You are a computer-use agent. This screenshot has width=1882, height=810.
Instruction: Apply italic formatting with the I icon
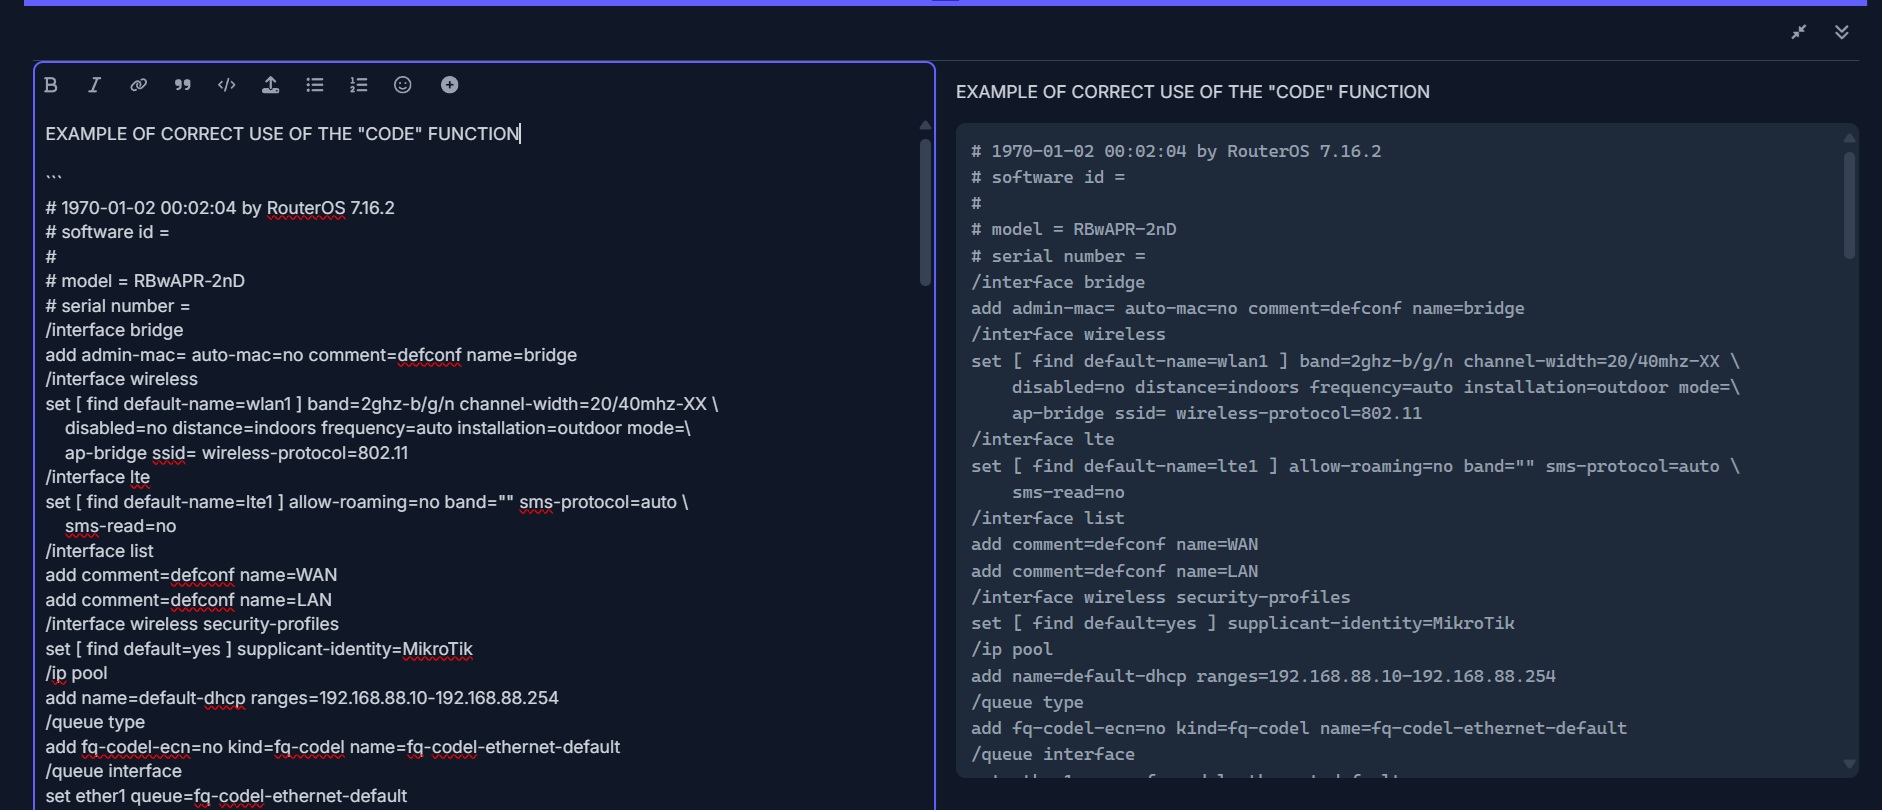tap(94, 85)
